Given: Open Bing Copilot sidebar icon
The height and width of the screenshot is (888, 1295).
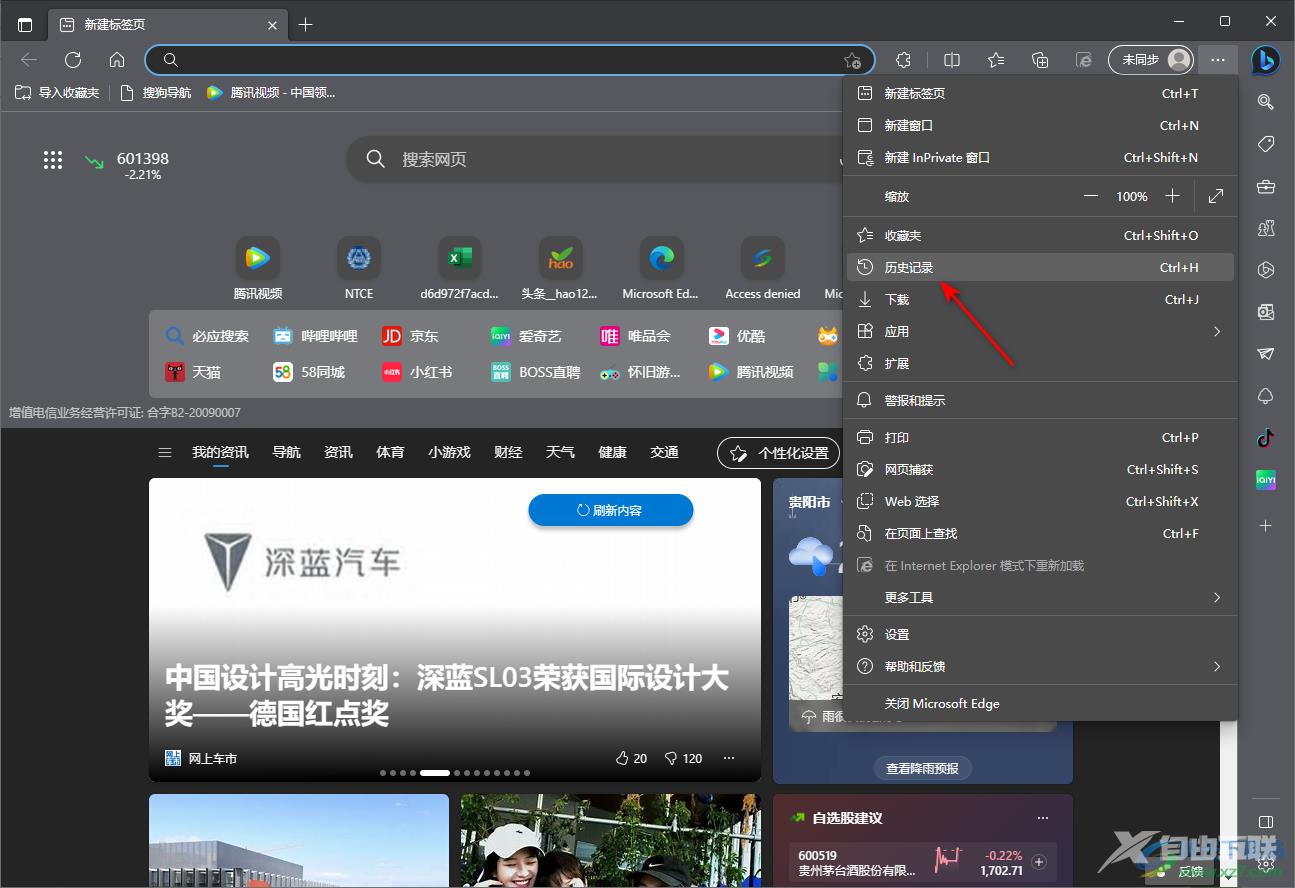Looking at the screenshot, I should 1265,60.
